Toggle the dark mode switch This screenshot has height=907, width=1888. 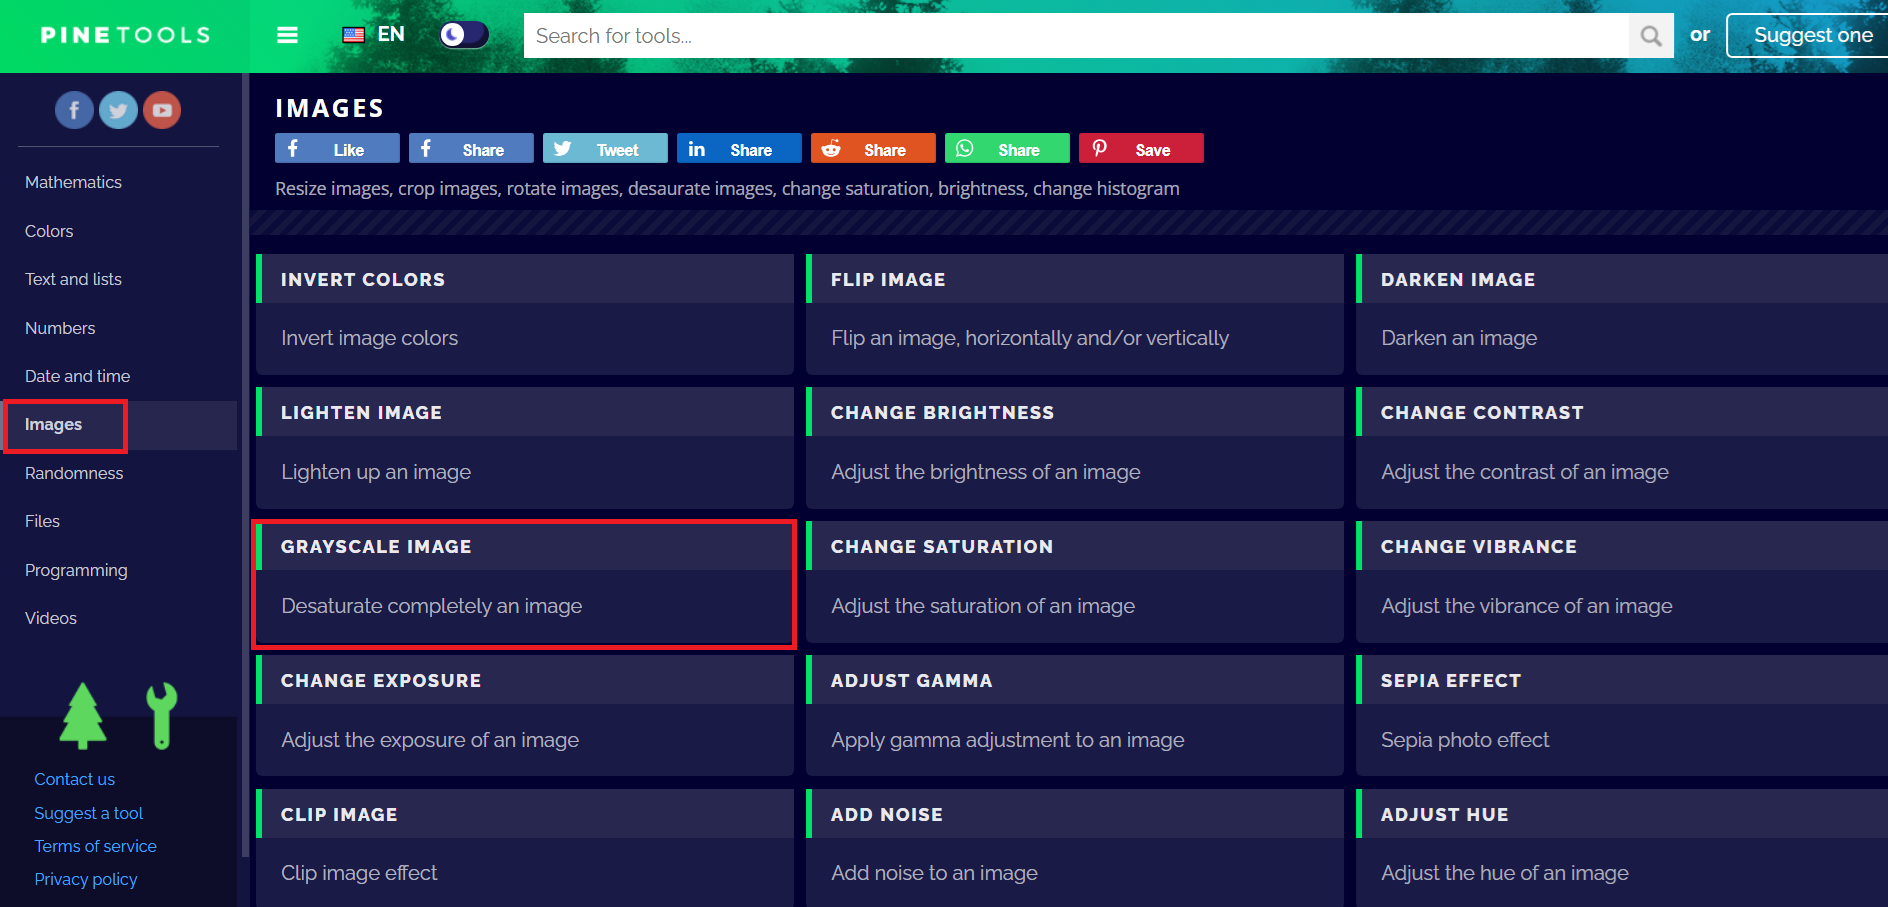coord(464,35)
